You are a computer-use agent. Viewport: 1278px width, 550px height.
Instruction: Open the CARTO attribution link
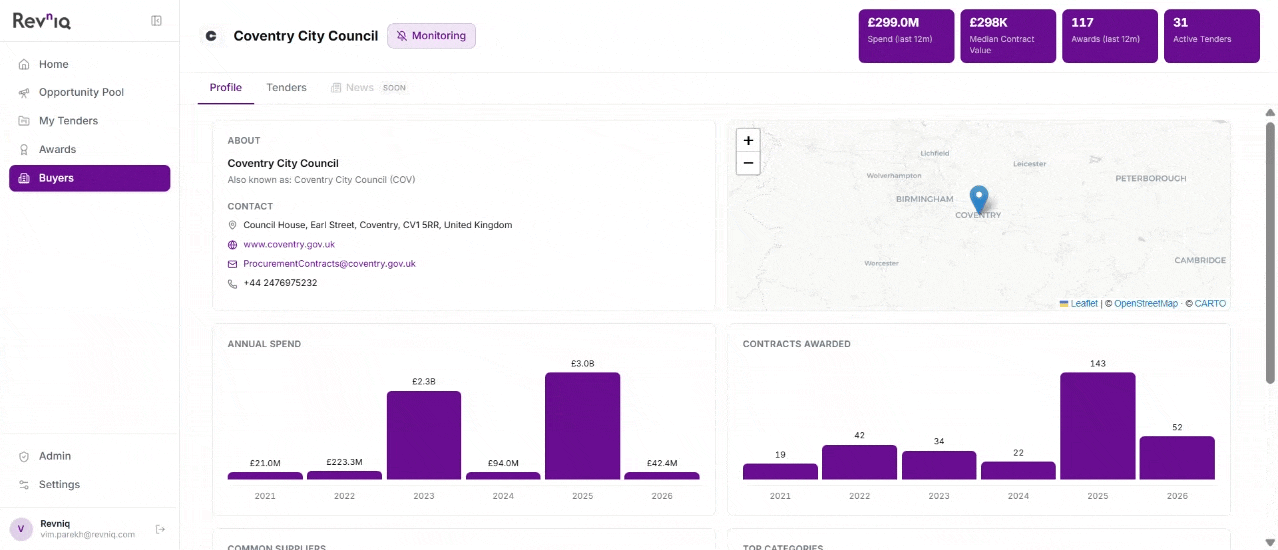tap(1210, 304)
